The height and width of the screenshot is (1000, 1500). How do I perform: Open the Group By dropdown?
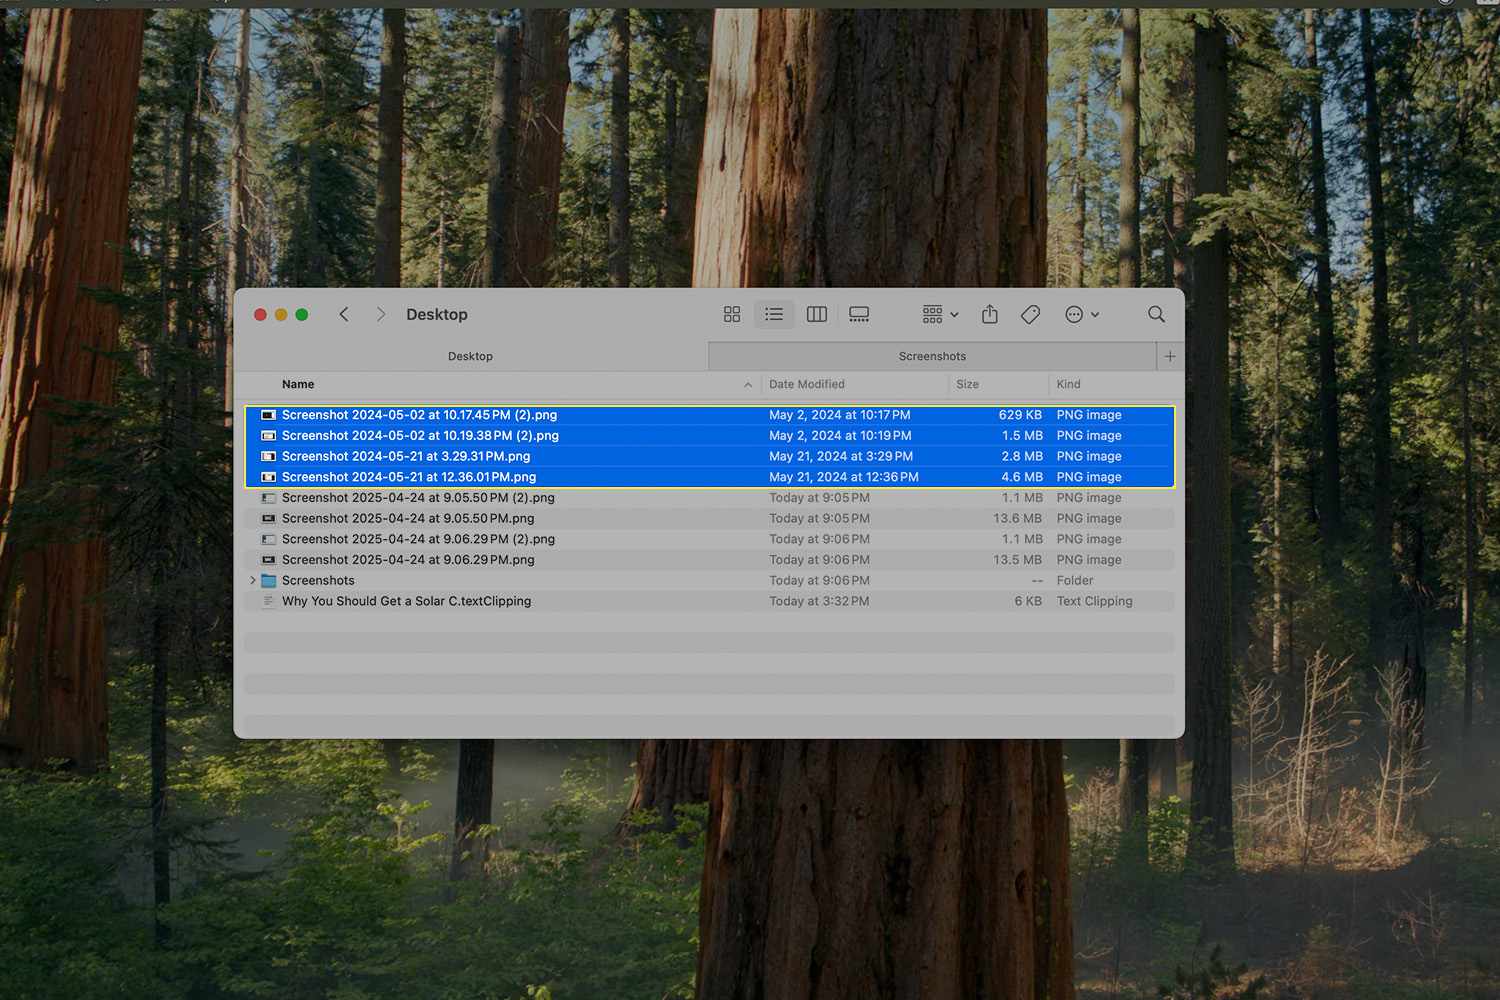pyautogui.click(x=940, y=315)
